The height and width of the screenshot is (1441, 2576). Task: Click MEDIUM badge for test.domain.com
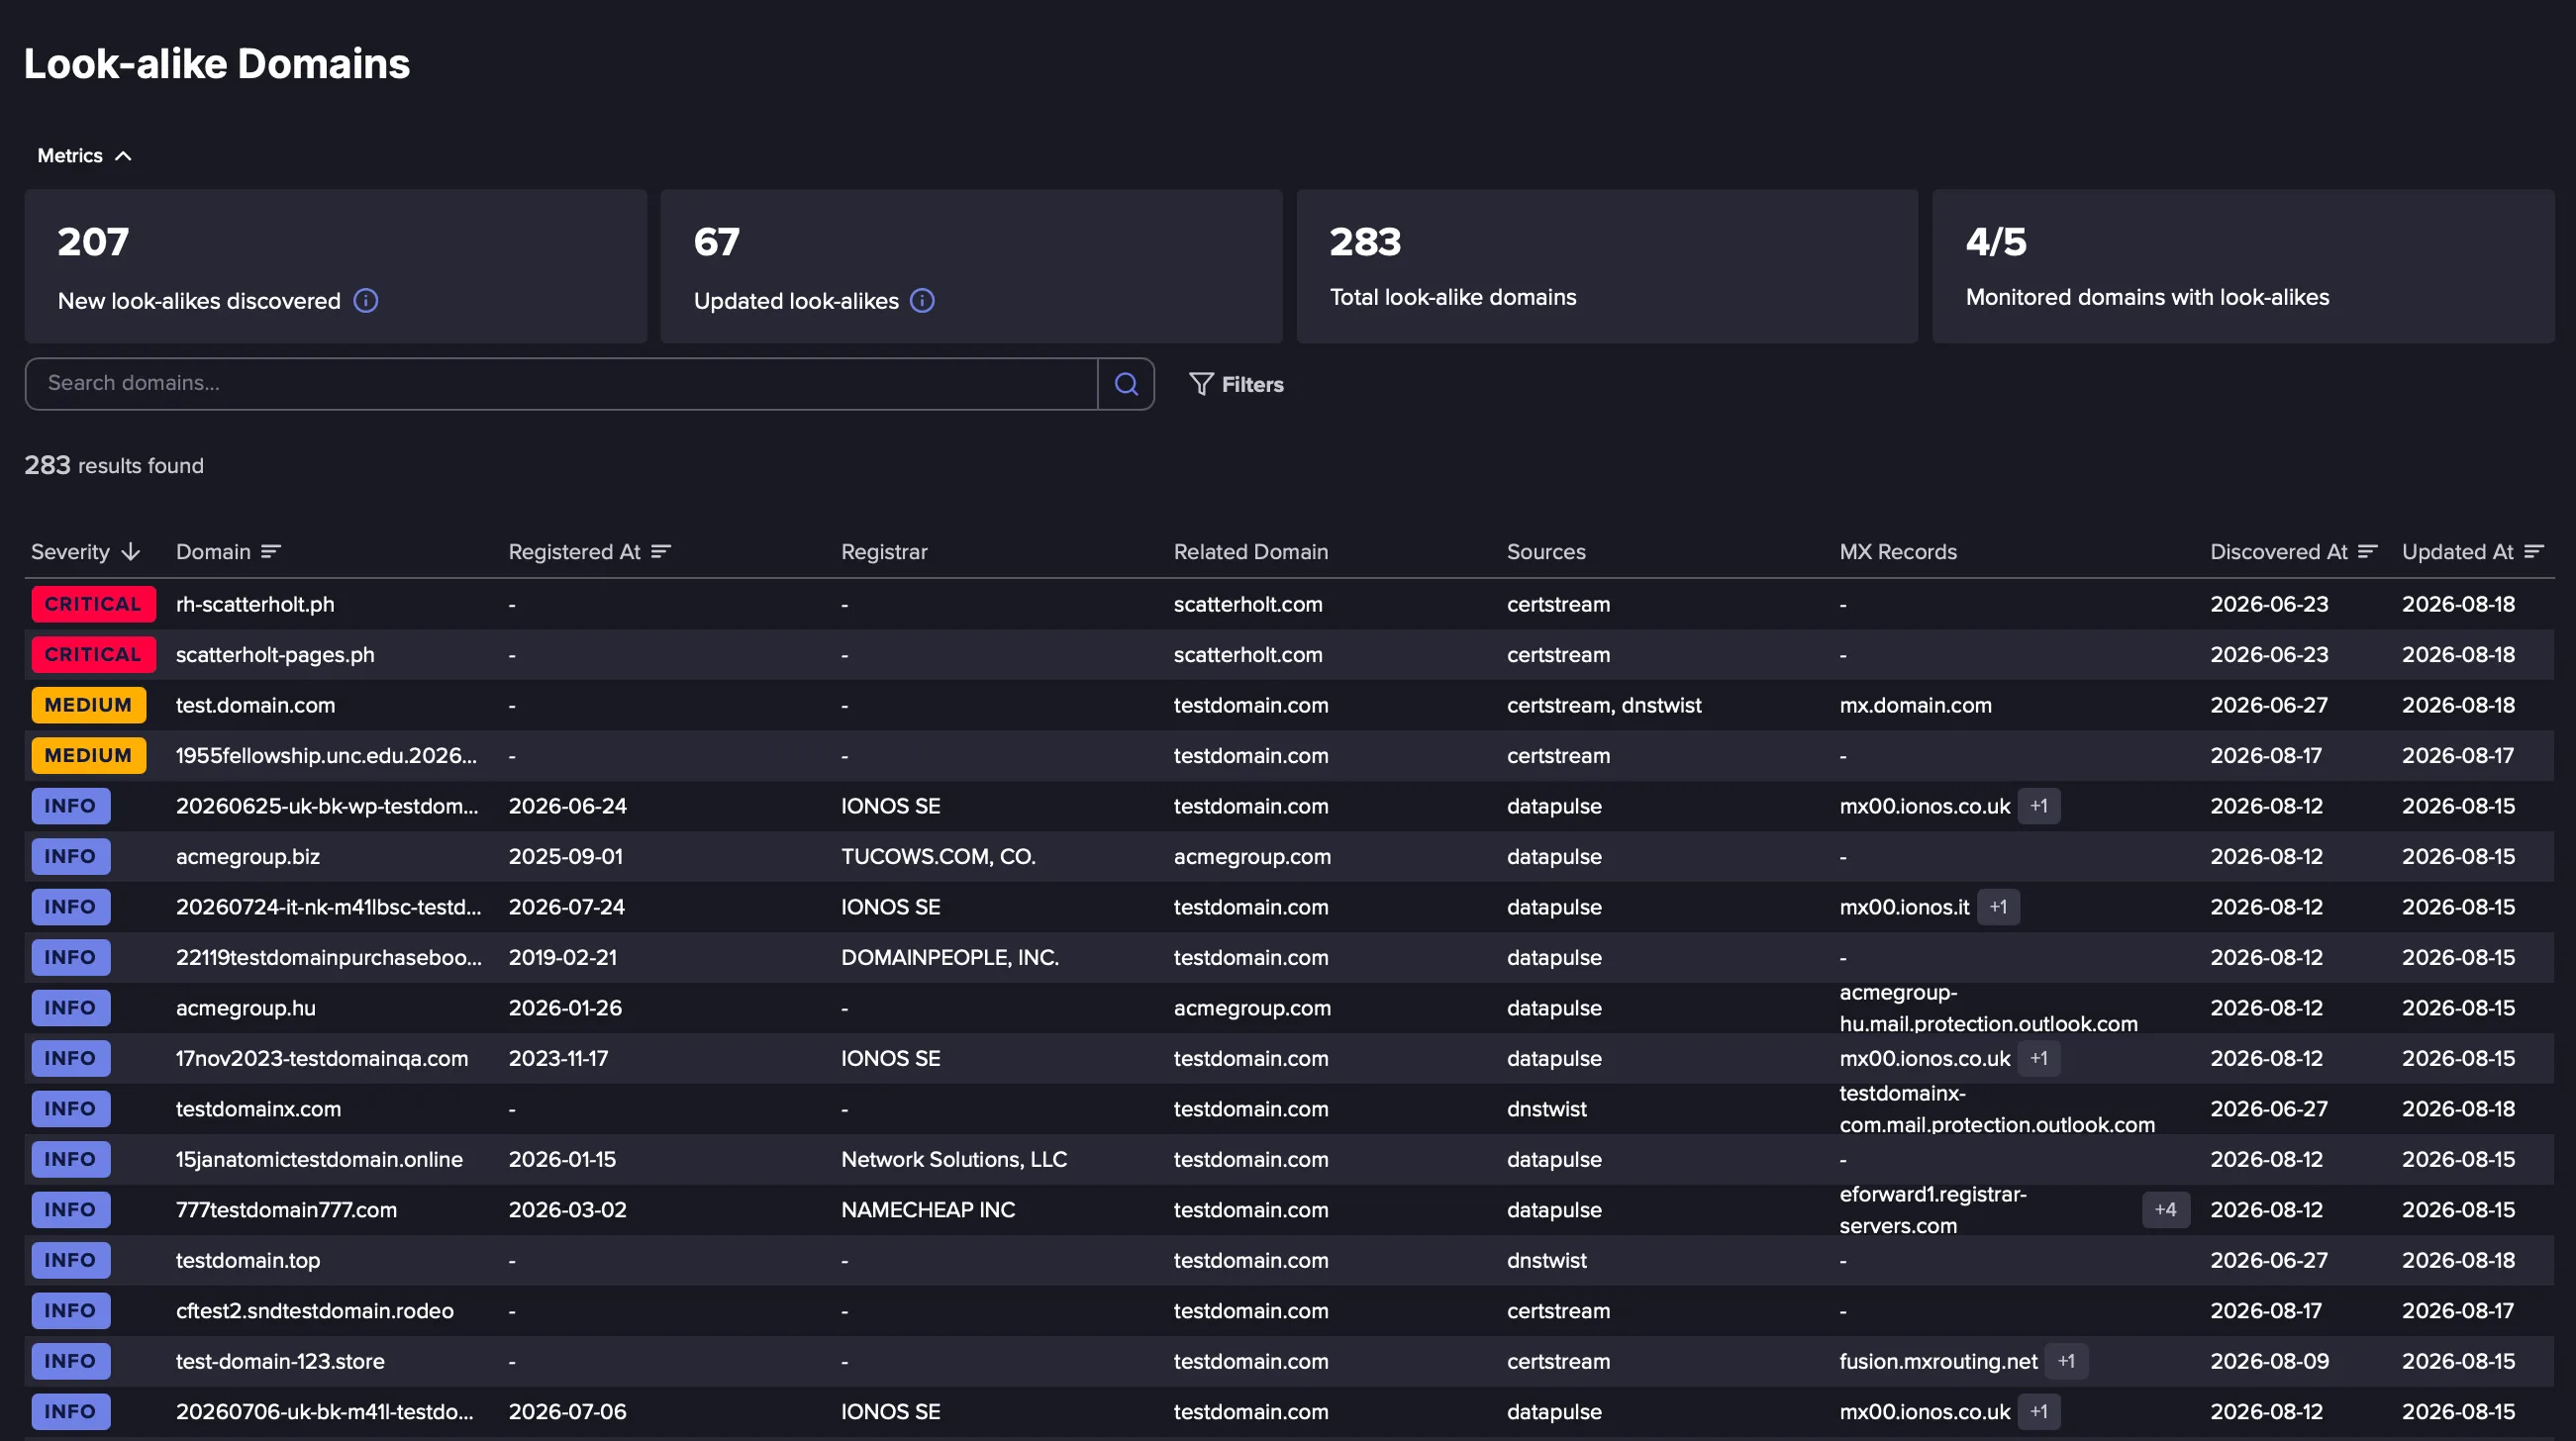click(x=88, y=705)
